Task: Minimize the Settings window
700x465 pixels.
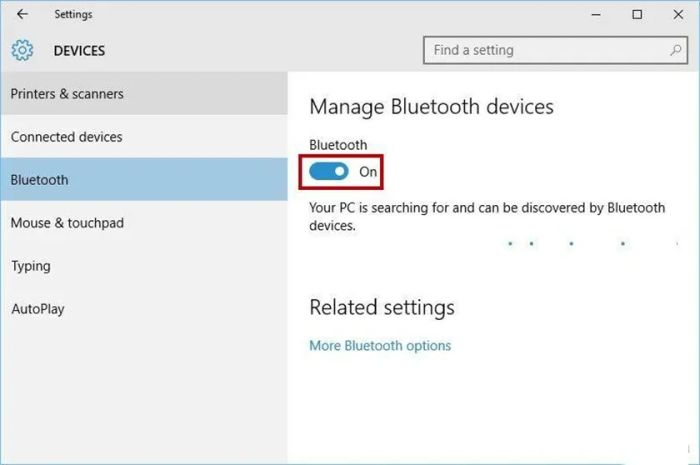Action: (x=596, y=14)
